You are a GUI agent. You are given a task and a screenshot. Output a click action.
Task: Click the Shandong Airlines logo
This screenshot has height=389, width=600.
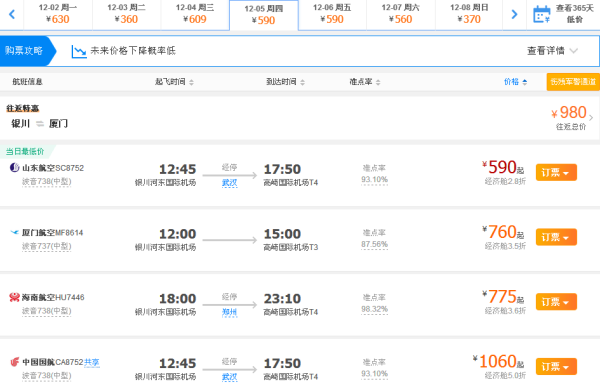coord(14,168)
